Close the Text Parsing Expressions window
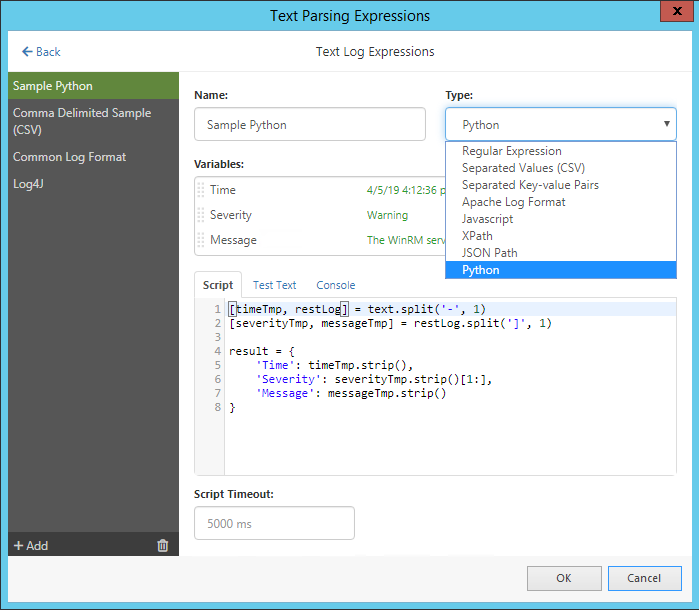699x610 pixels. 677,11
